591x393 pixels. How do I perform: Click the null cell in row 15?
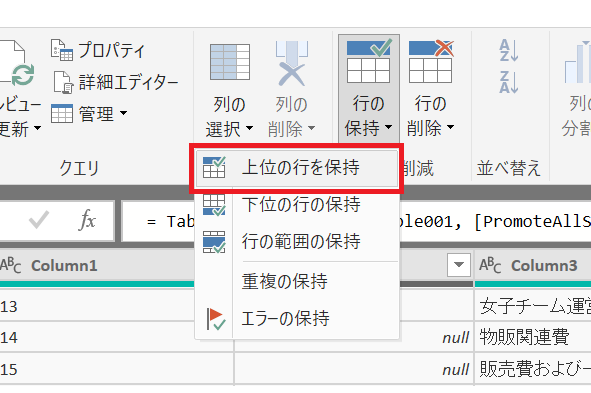click(x=456, y=370)
